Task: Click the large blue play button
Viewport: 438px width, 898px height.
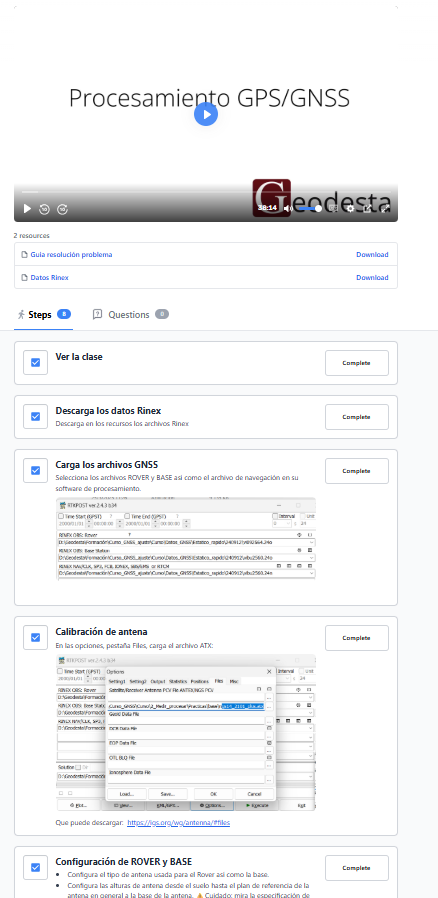Action: click(x=206, y=114)
